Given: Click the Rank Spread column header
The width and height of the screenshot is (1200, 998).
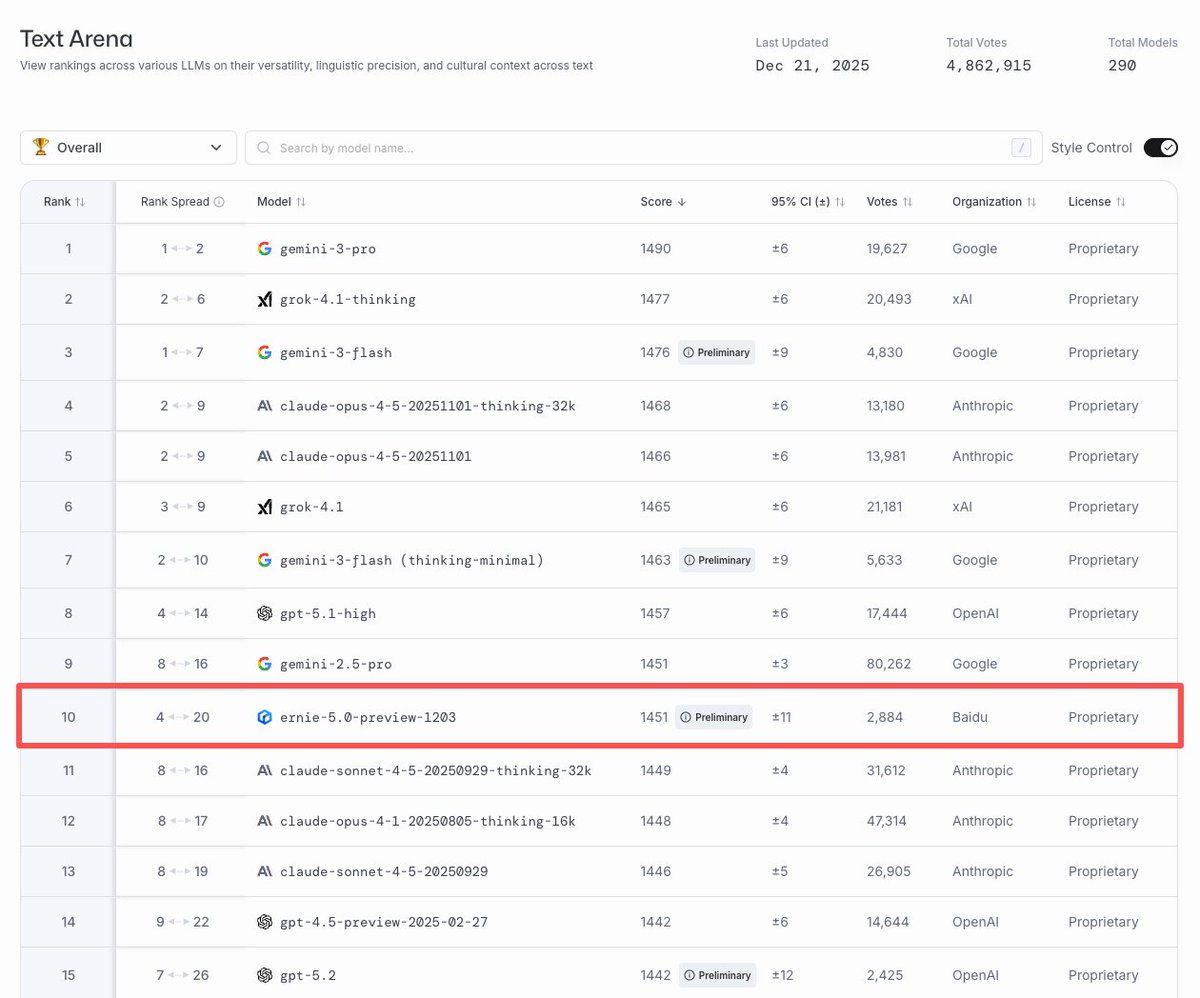Looking at the screenshot, I should pyautogui.click(x=175, y=202).
